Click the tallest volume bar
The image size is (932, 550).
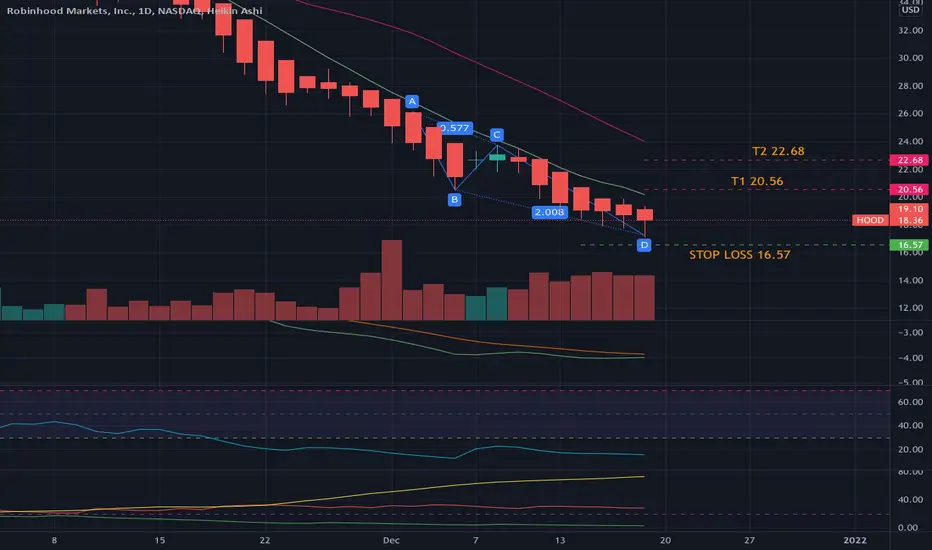(392, 280)
